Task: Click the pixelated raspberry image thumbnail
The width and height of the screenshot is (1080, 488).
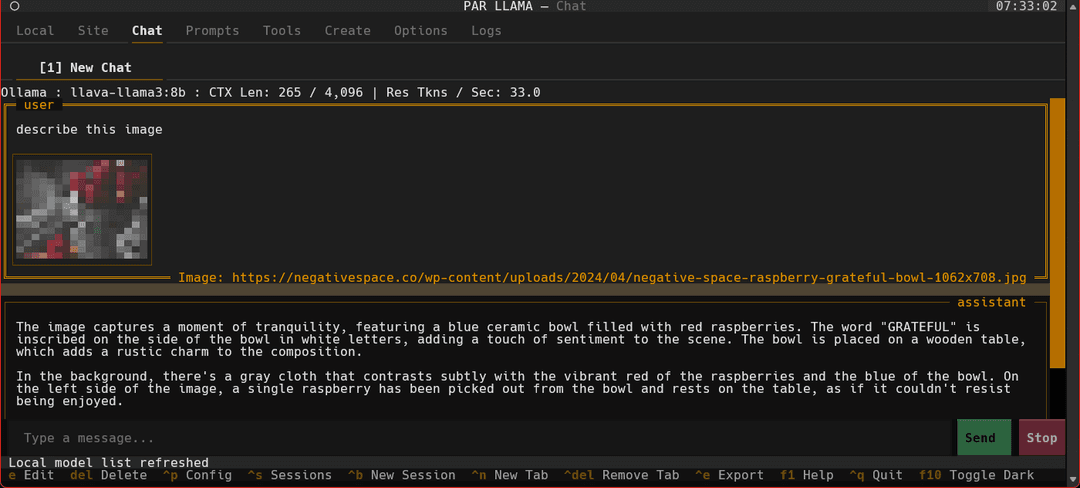Action: pyautogui.click(x=82, y=209)
